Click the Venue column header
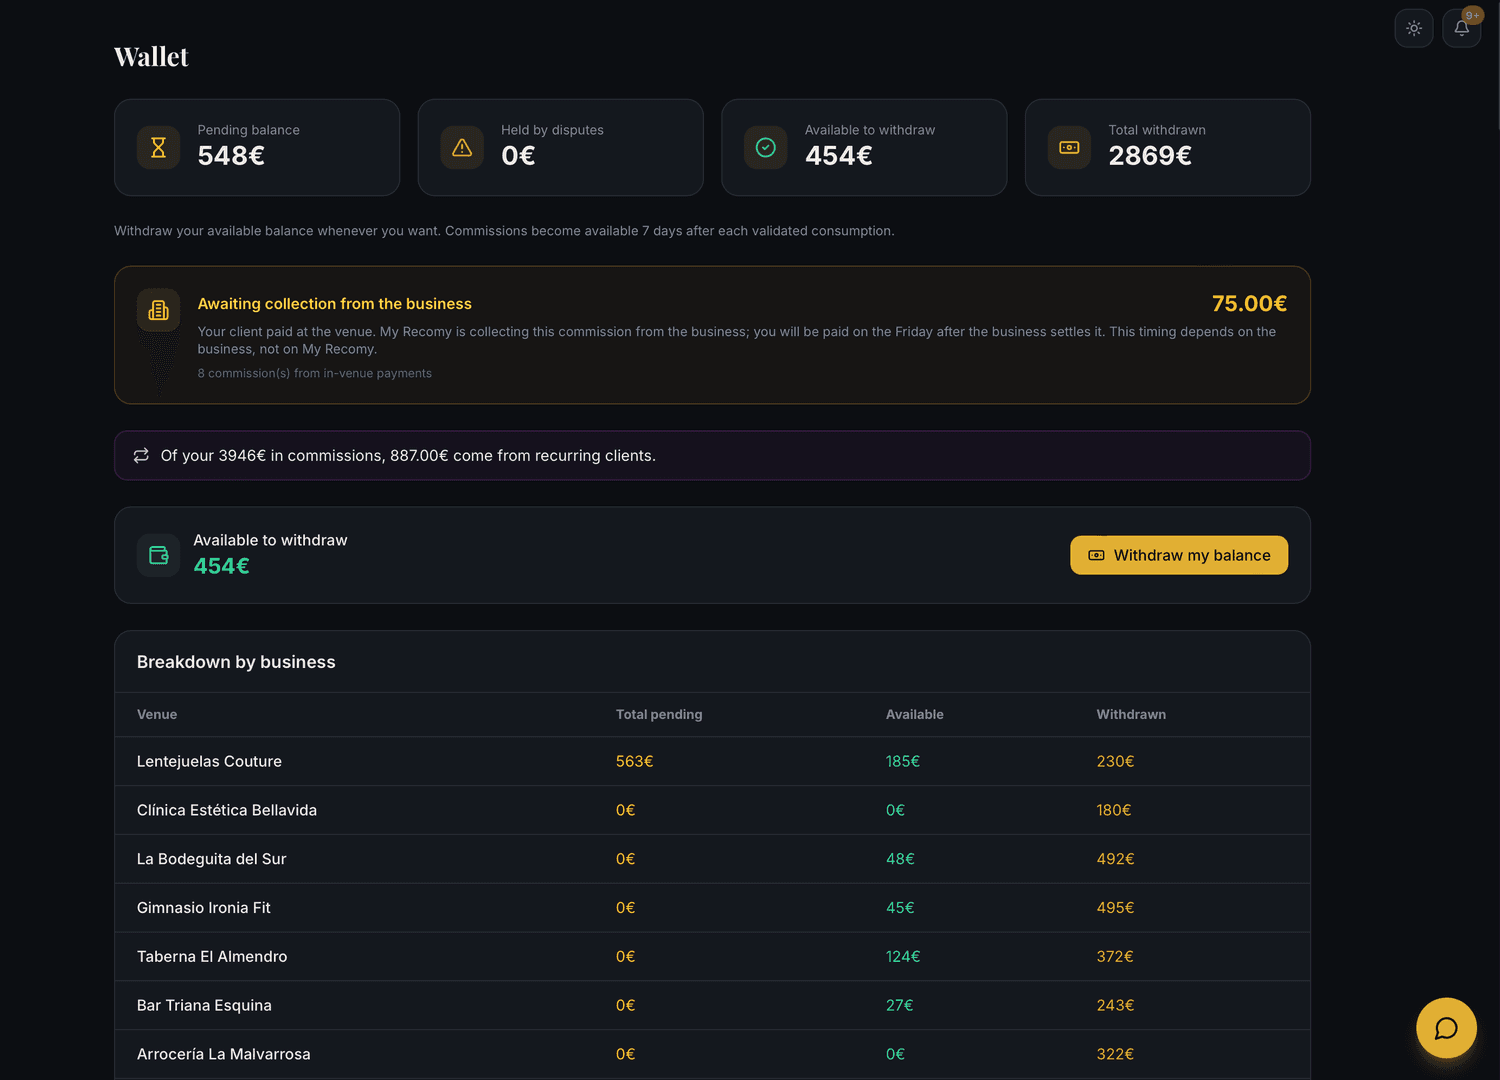The image size is (1500, 1080). click(x=157, y=714)
